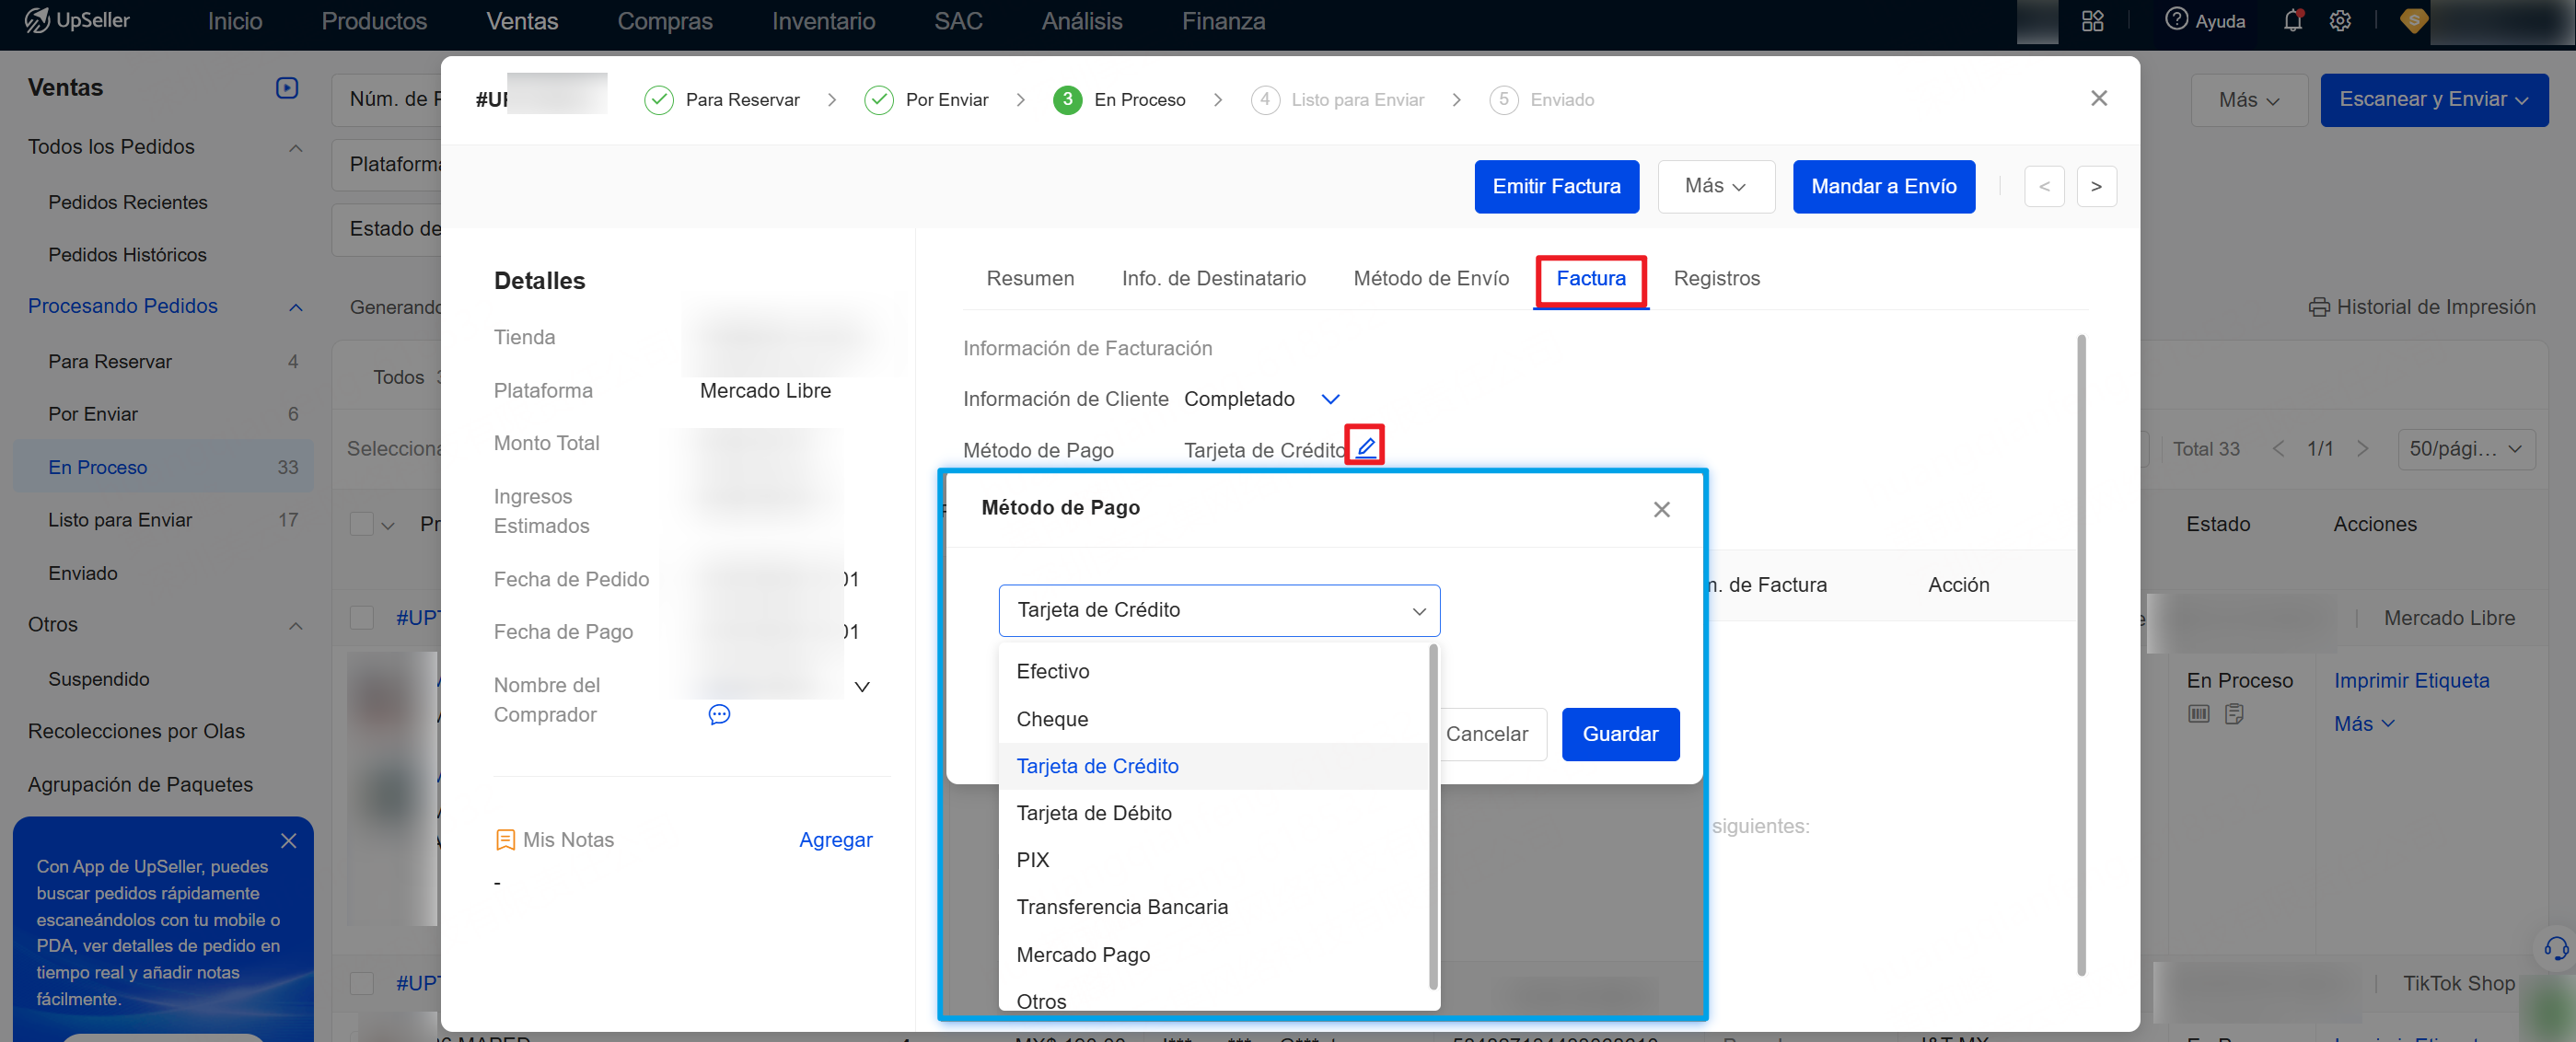2576x1042 pixels.
Task: Close the Método de Pago dialog
Action: pyautogui.click(x=1662, y=510)
